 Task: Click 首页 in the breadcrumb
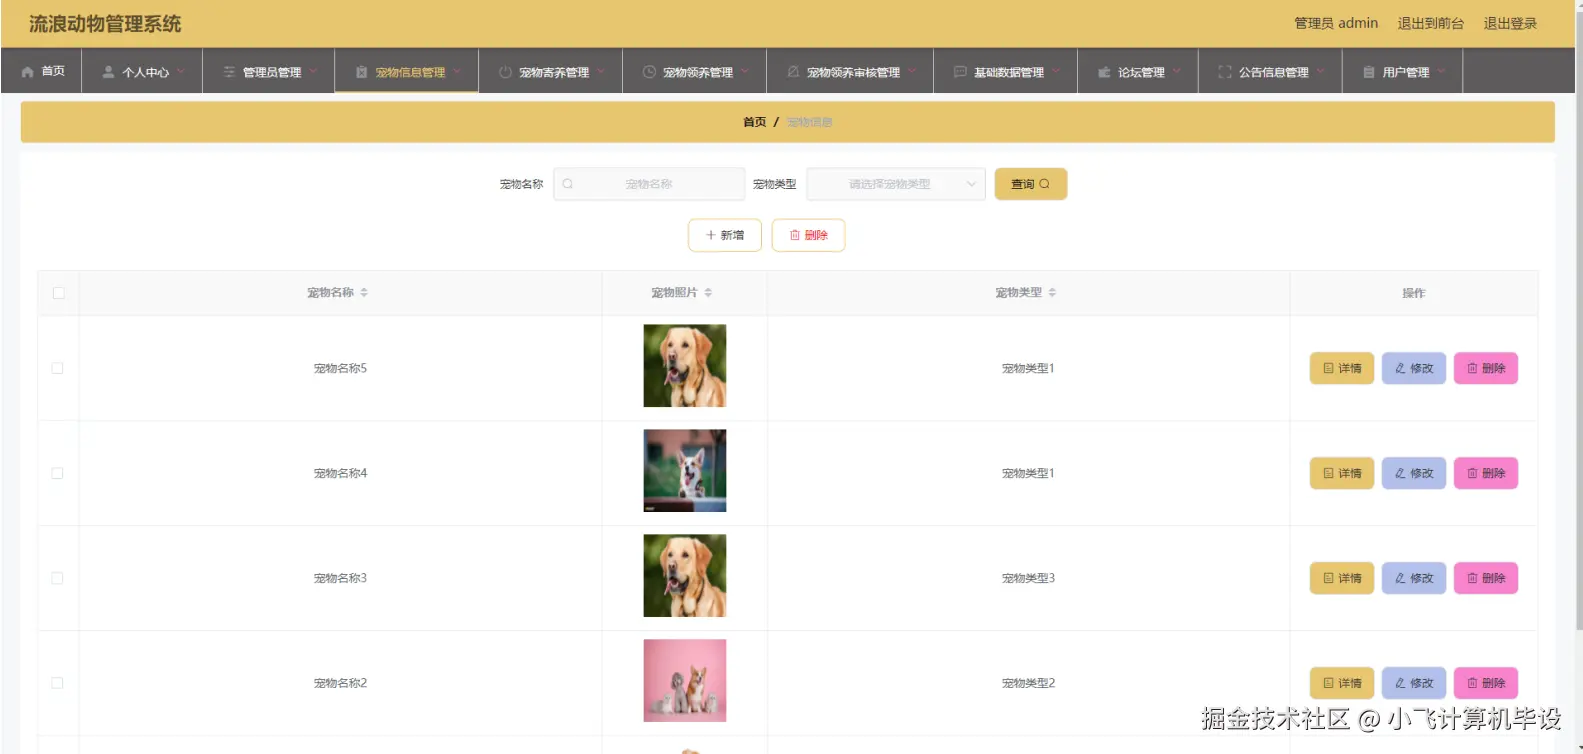754,122
